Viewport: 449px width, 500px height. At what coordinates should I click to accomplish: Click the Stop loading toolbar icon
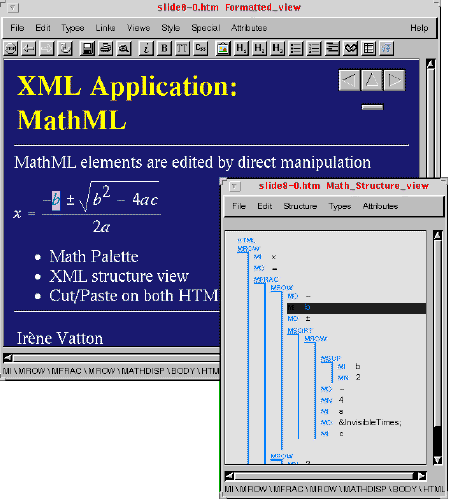click(11, 49)
